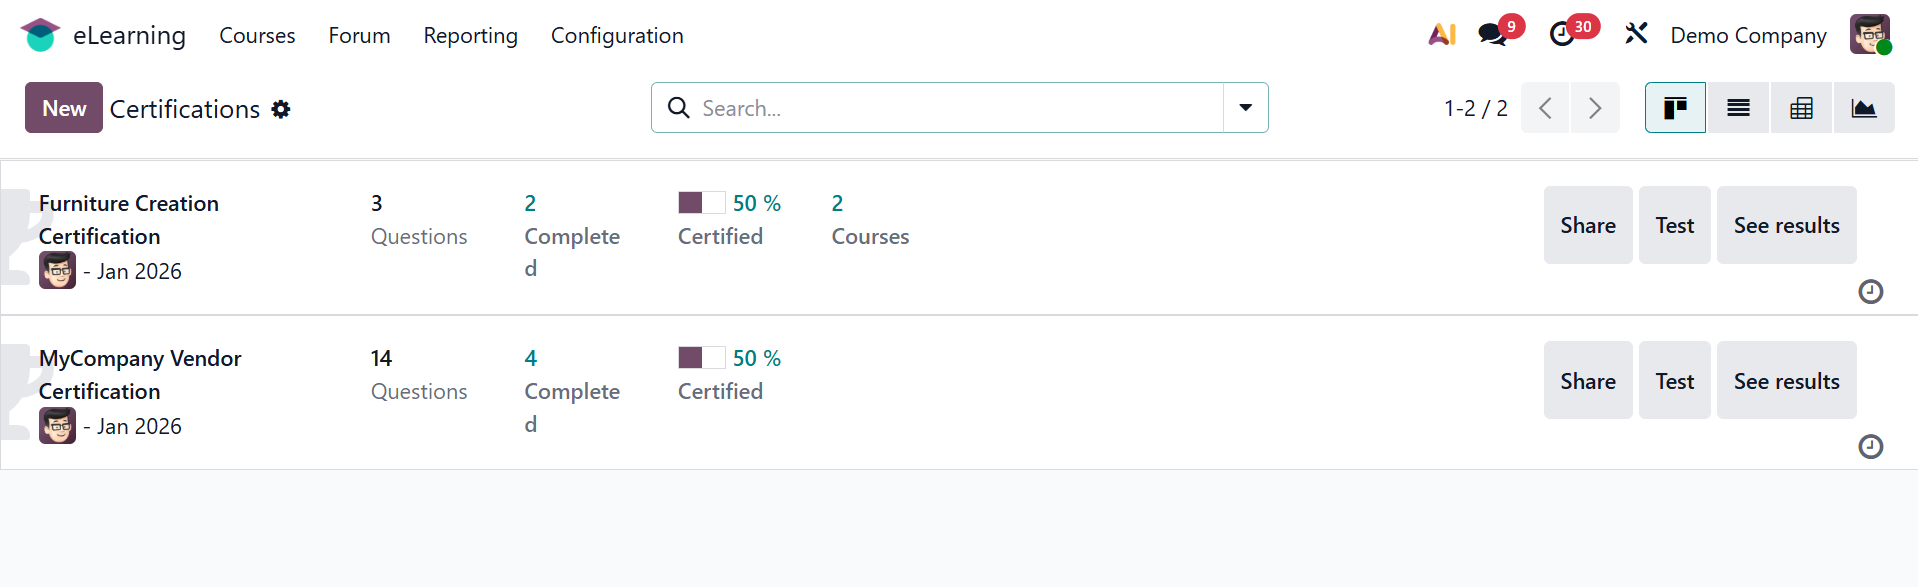Click Furniture Creation certified progress bar
The image size is (1918, 587).
(701, 203)
